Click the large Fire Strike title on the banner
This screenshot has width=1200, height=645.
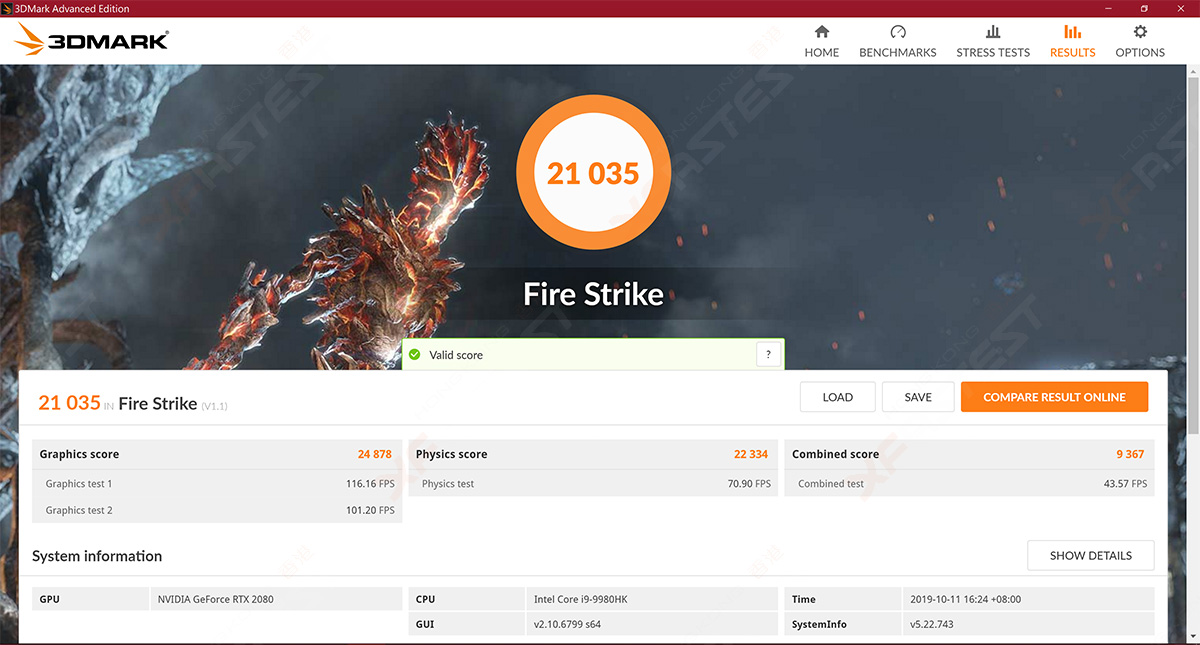click(593, 294)
